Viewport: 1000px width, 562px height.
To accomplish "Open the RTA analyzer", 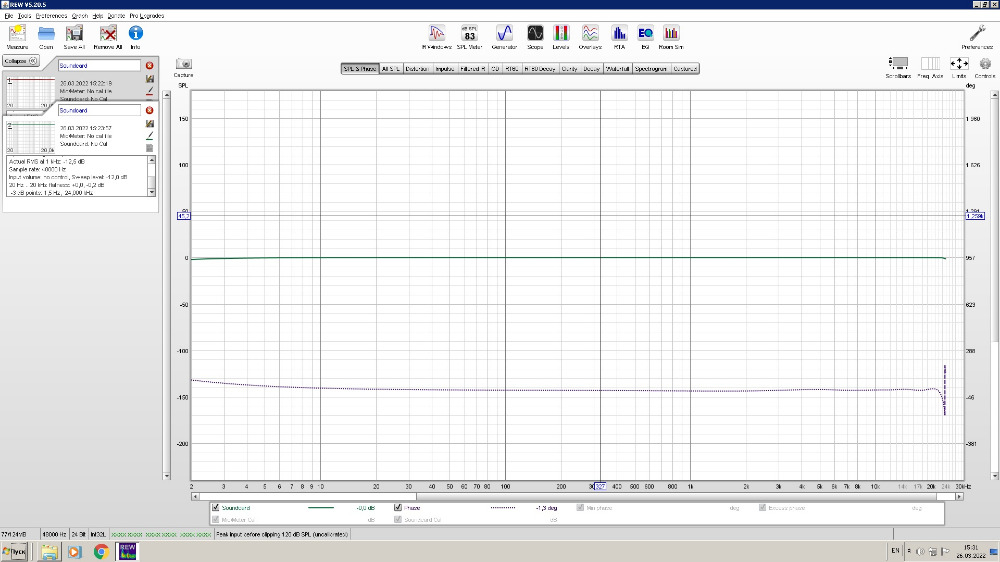I will [x=619, y=37].
